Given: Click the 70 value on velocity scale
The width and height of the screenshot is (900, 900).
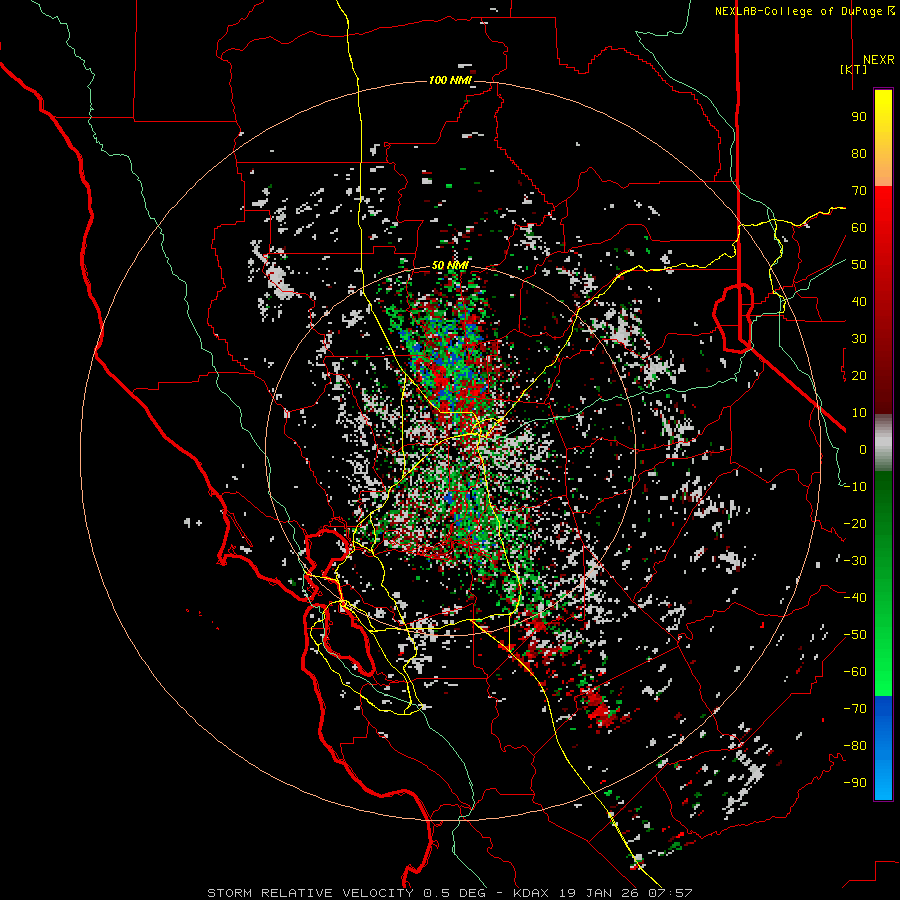Looking at the screenshot, I should [x=859, y=191].
